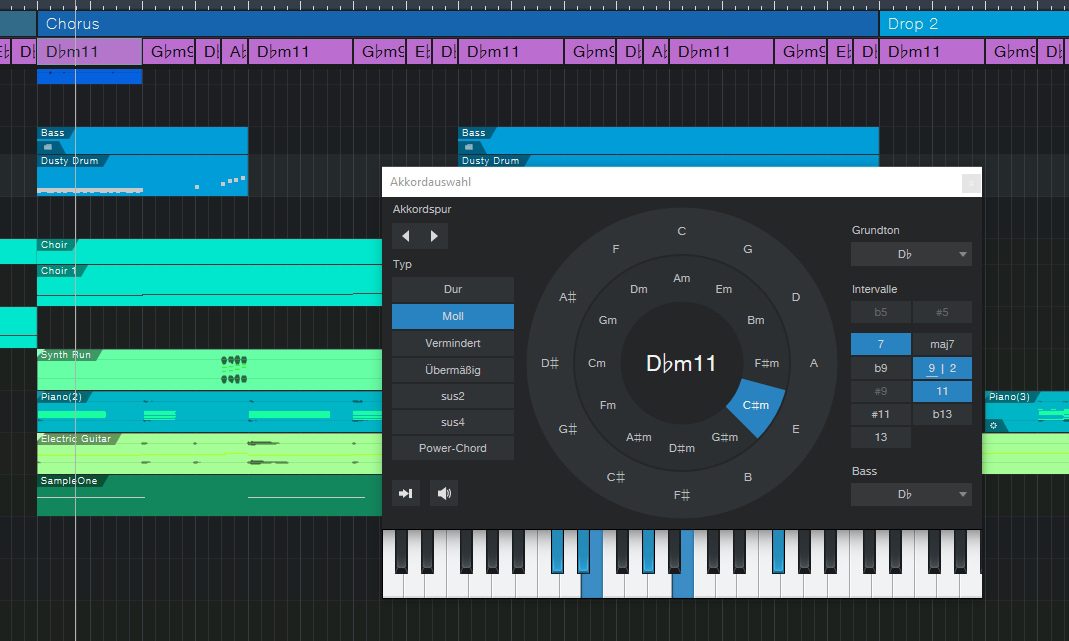Enable the b13 interval
The height and width of the screenshot is (641, 1069).
pos(942,413)
